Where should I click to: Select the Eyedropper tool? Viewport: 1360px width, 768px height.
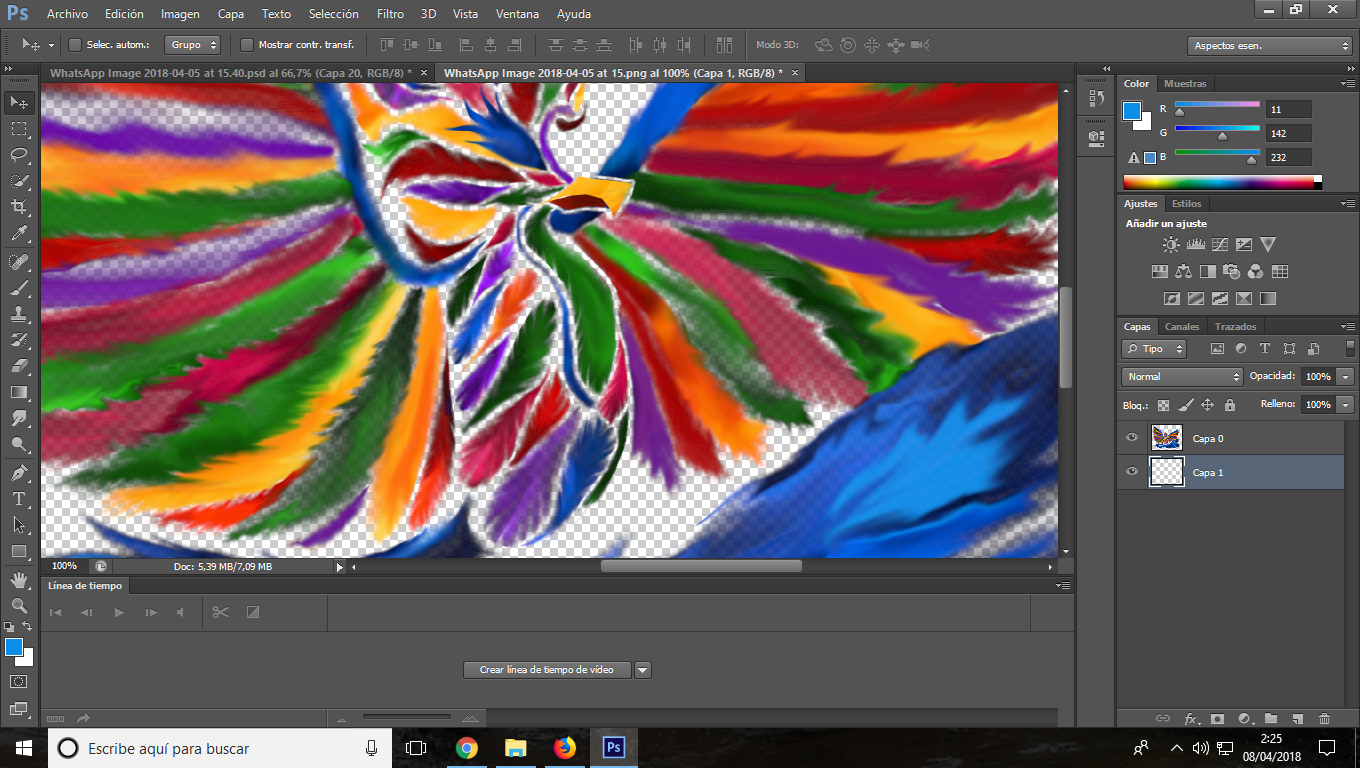tap(19, 233)
